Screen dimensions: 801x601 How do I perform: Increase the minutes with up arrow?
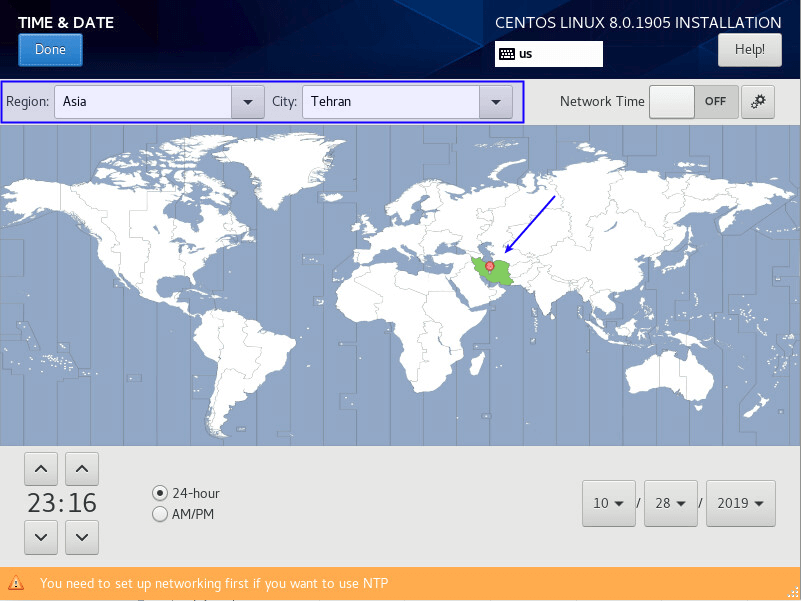tap(82, 469)
